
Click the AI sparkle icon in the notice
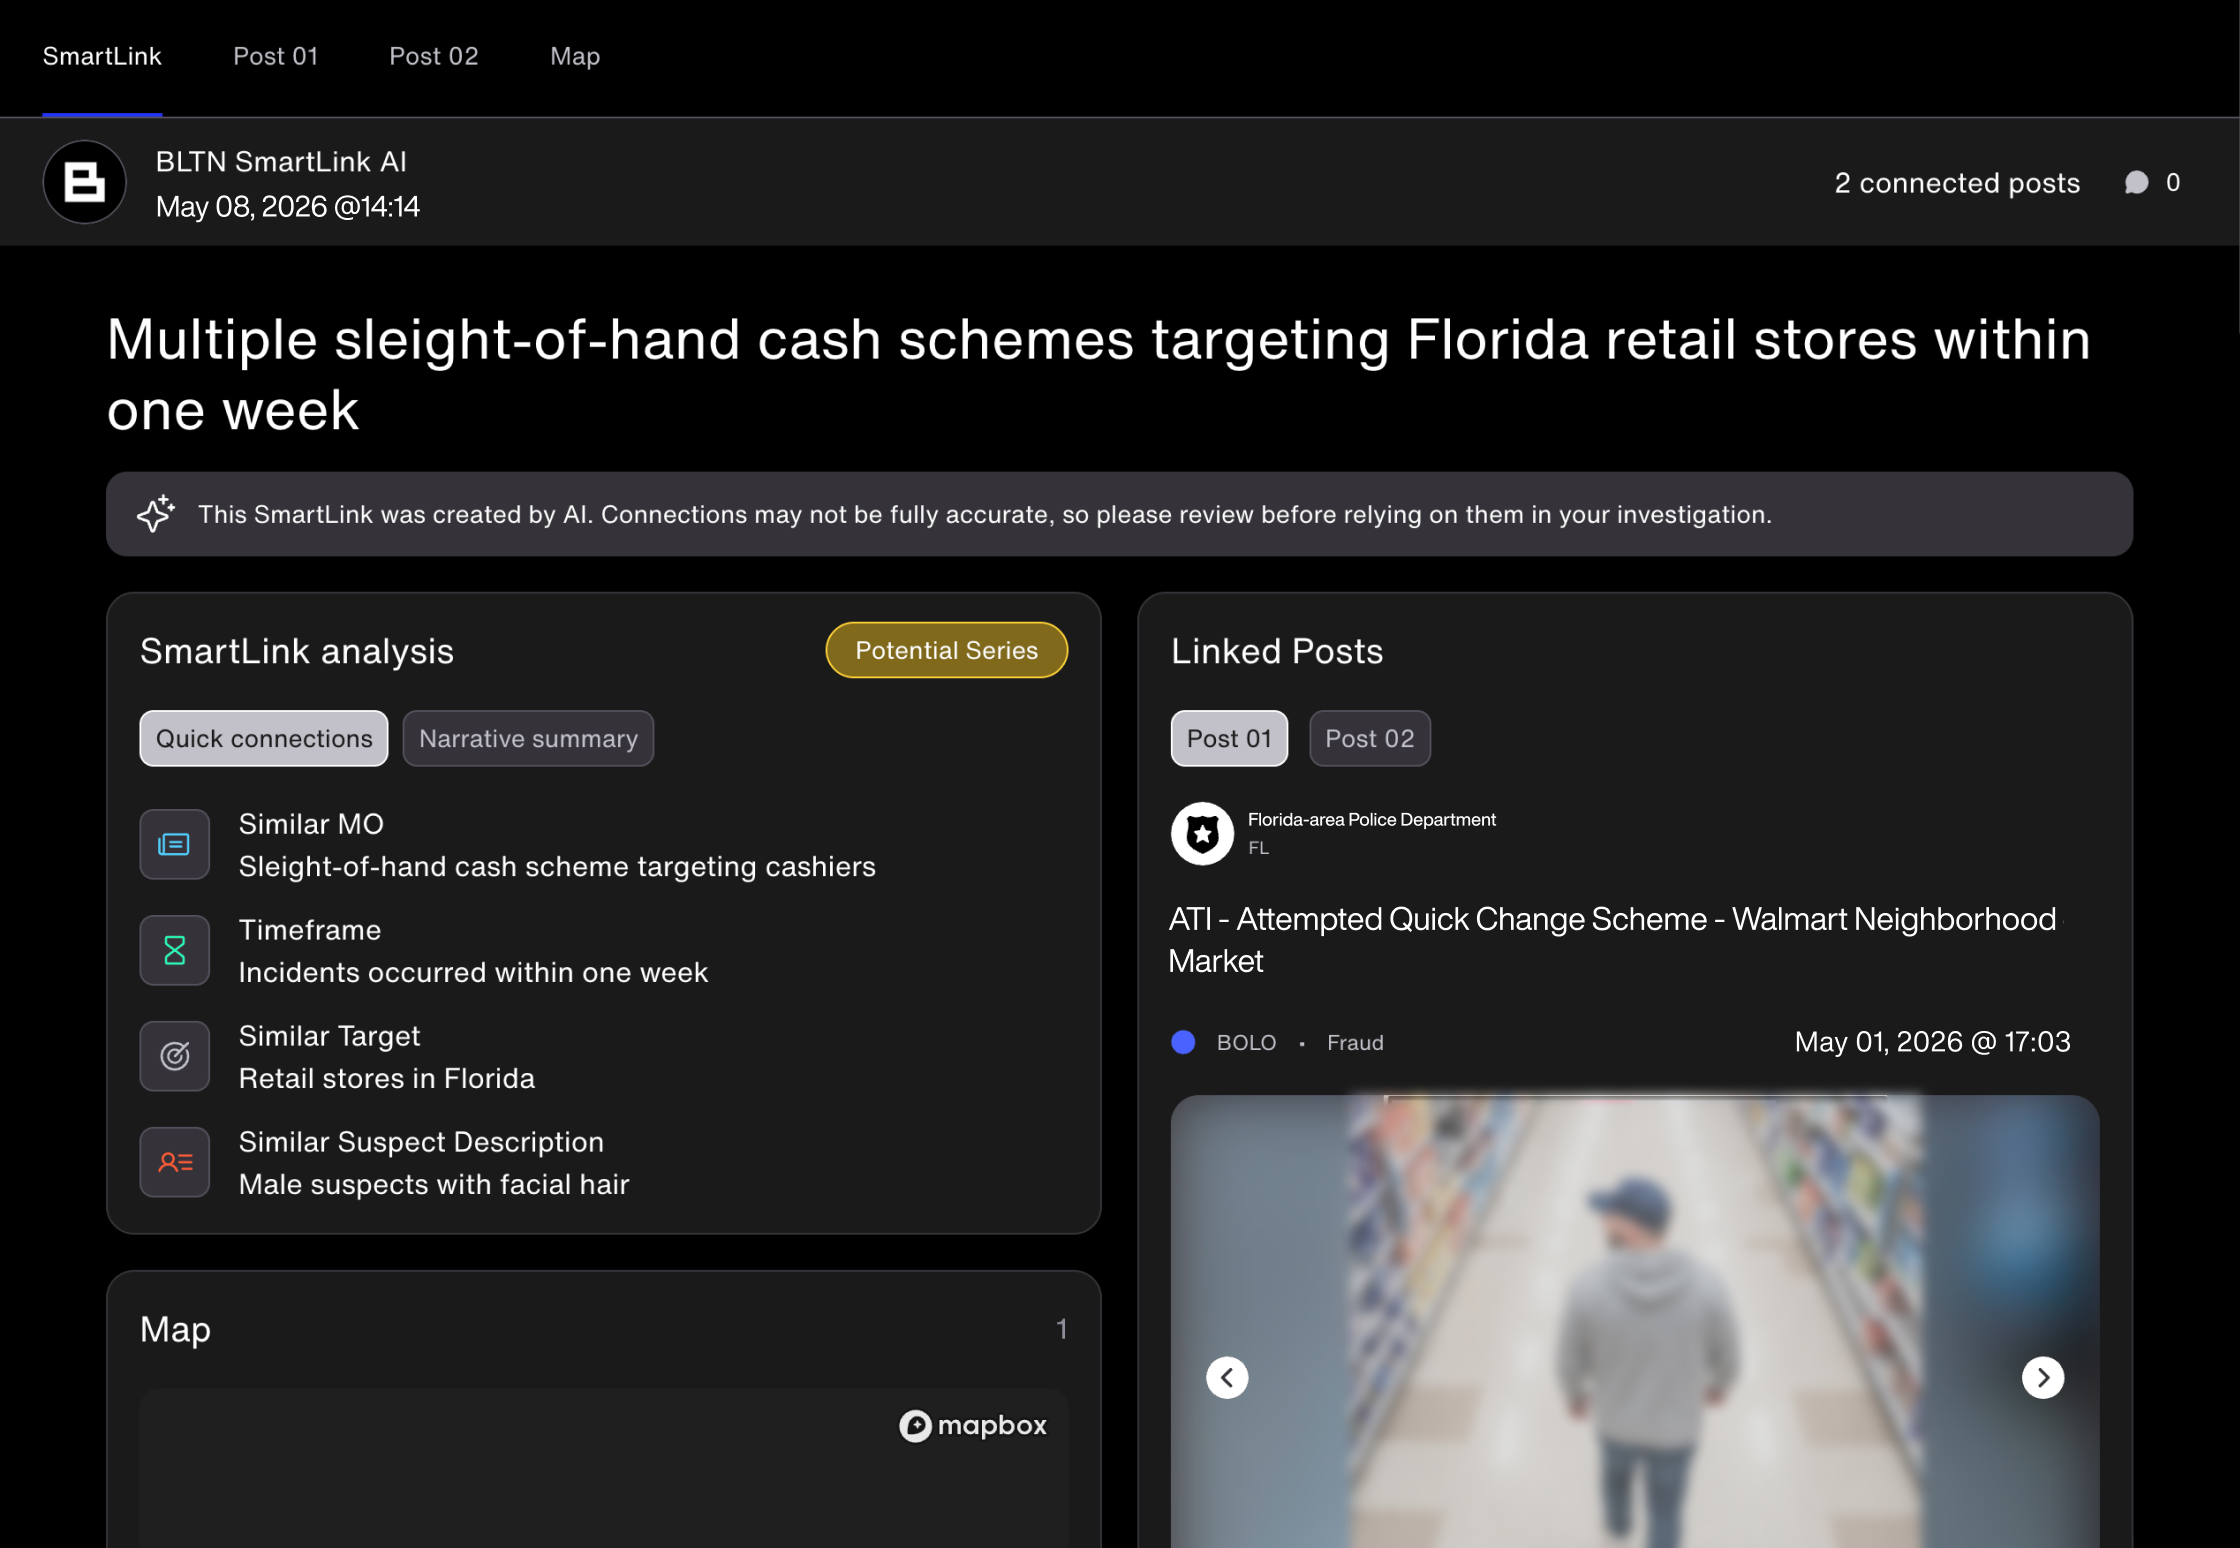tap(156, 514)
